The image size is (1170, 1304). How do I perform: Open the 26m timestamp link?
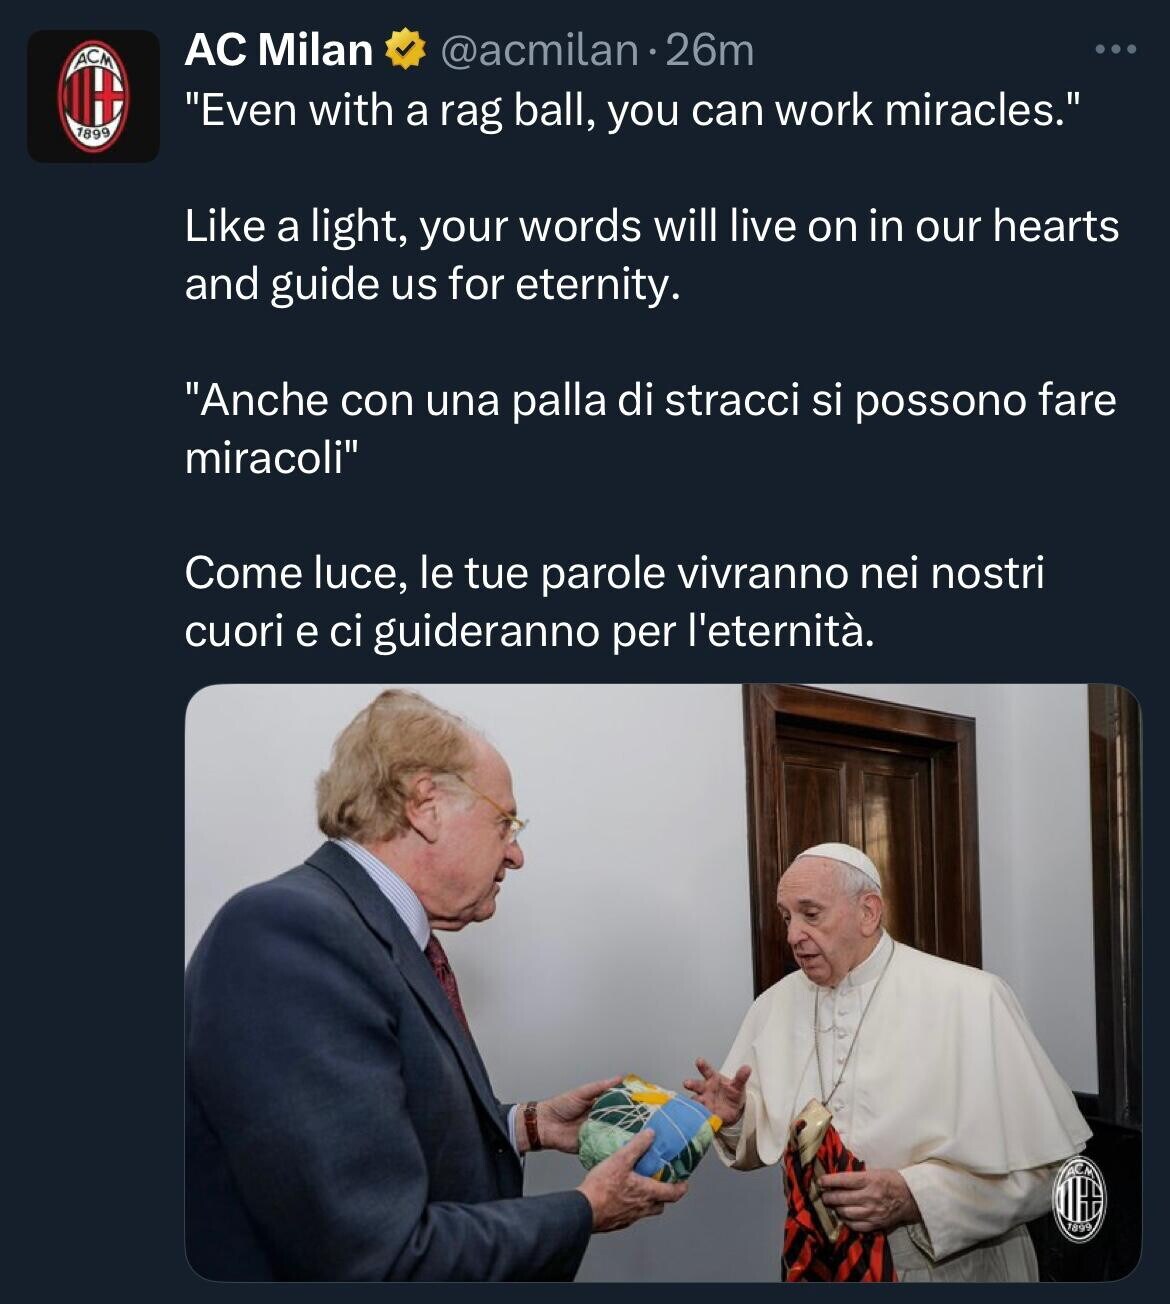click(x=709, y=50)
